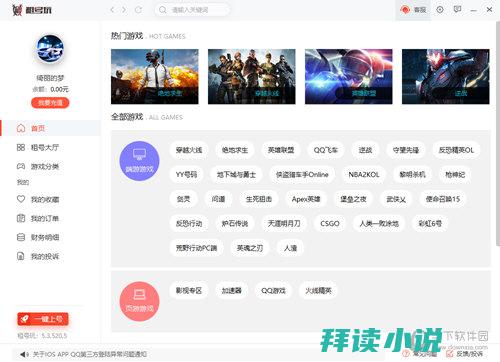Select the 守望先锋 tag
This screenshot has width=500, height=362.
[x=406, y=150]
